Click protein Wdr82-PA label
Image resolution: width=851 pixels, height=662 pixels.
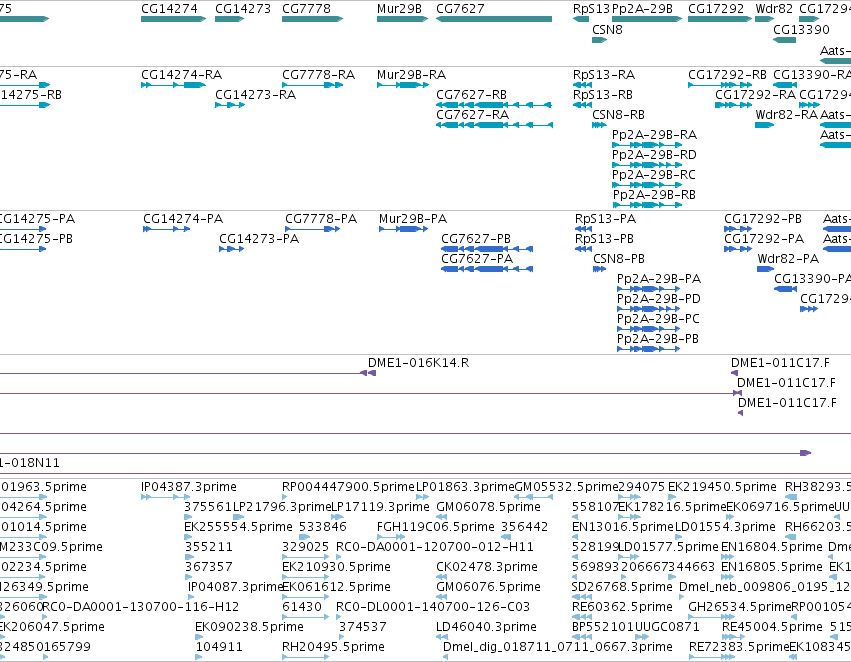pos(788,259)
